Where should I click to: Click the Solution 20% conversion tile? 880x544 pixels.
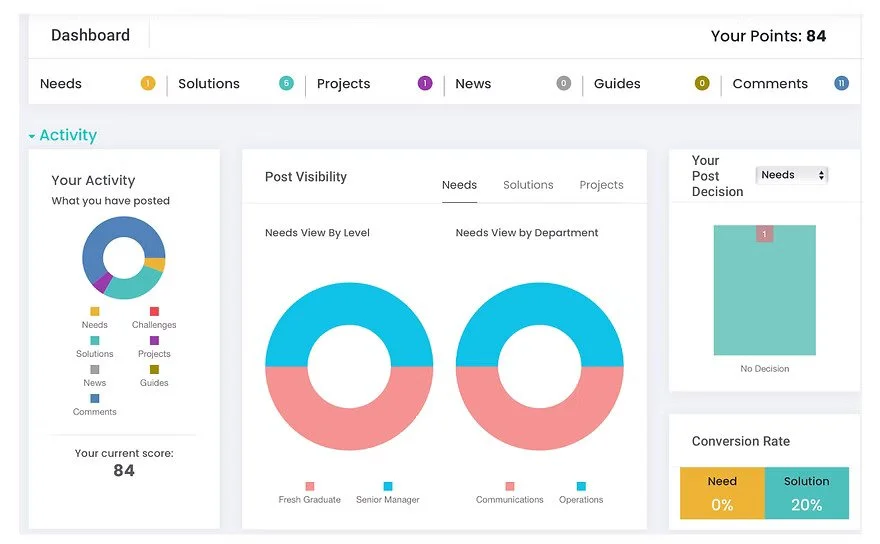click(807, 493)
